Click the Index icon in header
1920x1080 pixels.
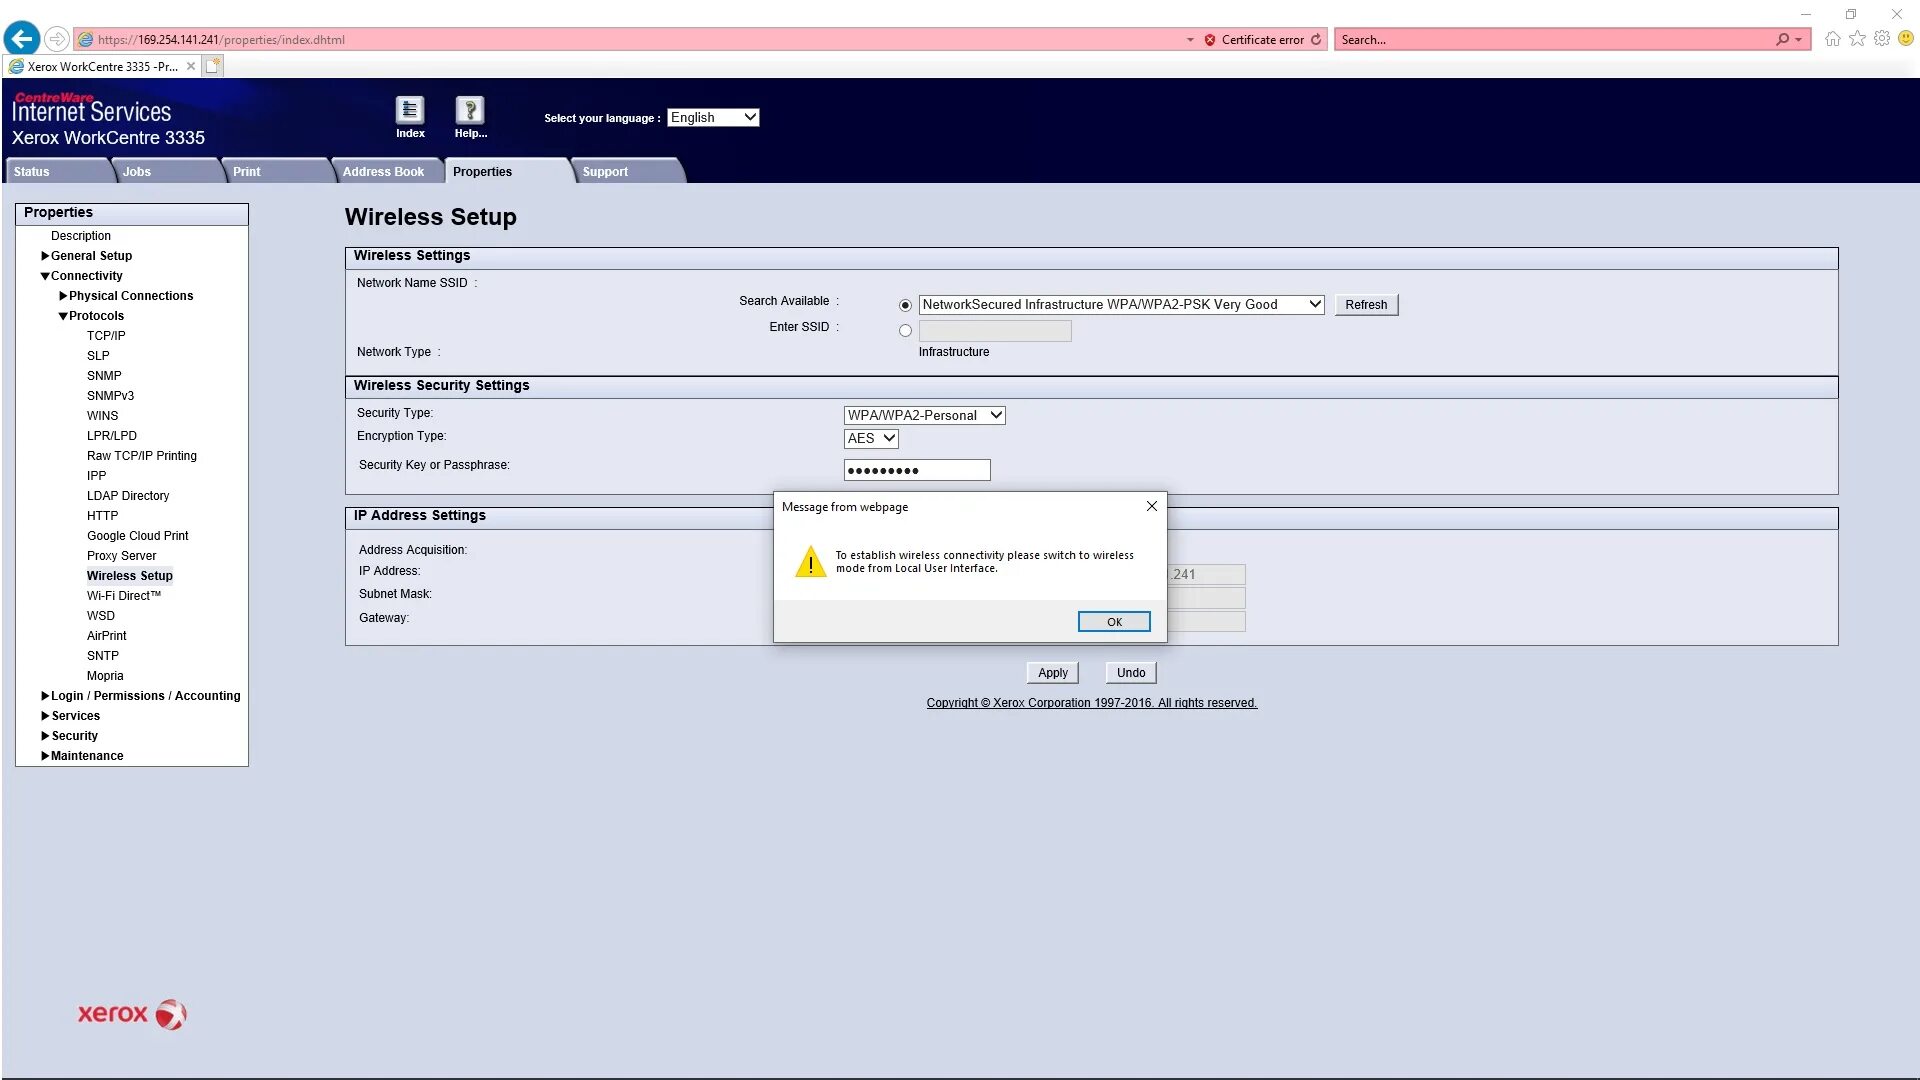tap(410, 111)
